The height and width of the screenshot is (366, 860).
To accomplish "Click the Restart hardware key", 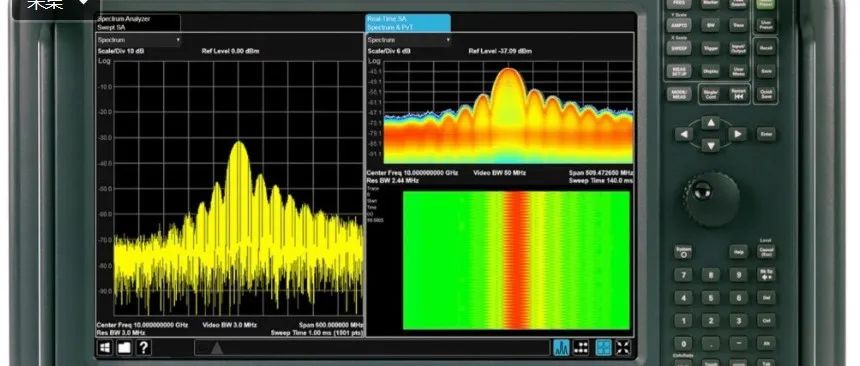I will 738,94.
